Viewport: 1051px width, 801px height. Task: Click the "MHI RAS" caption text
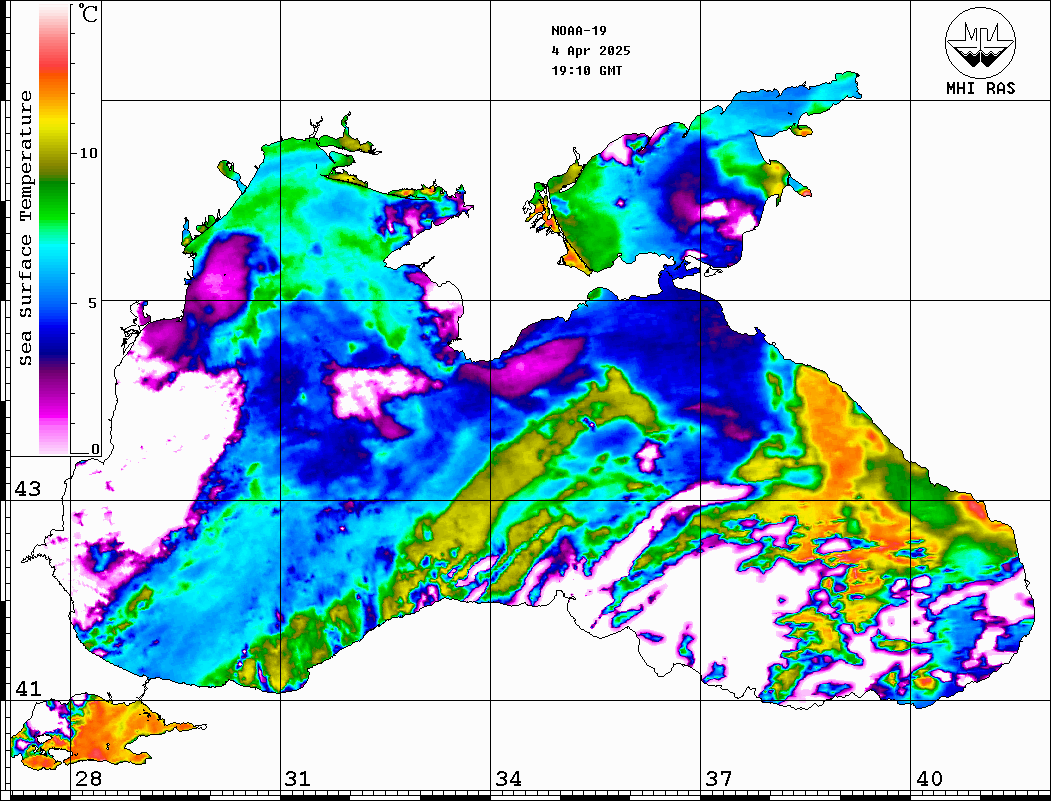coord(980,88)
